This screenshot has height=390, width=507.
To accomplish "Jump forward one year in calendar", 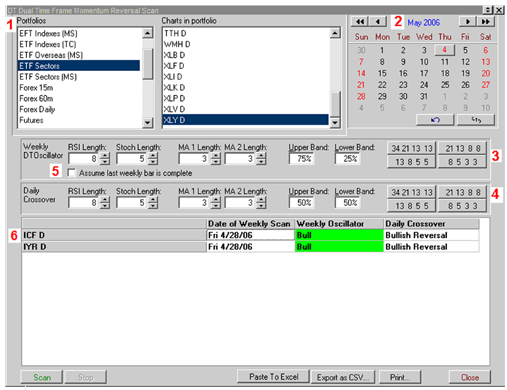I will 486,22.
